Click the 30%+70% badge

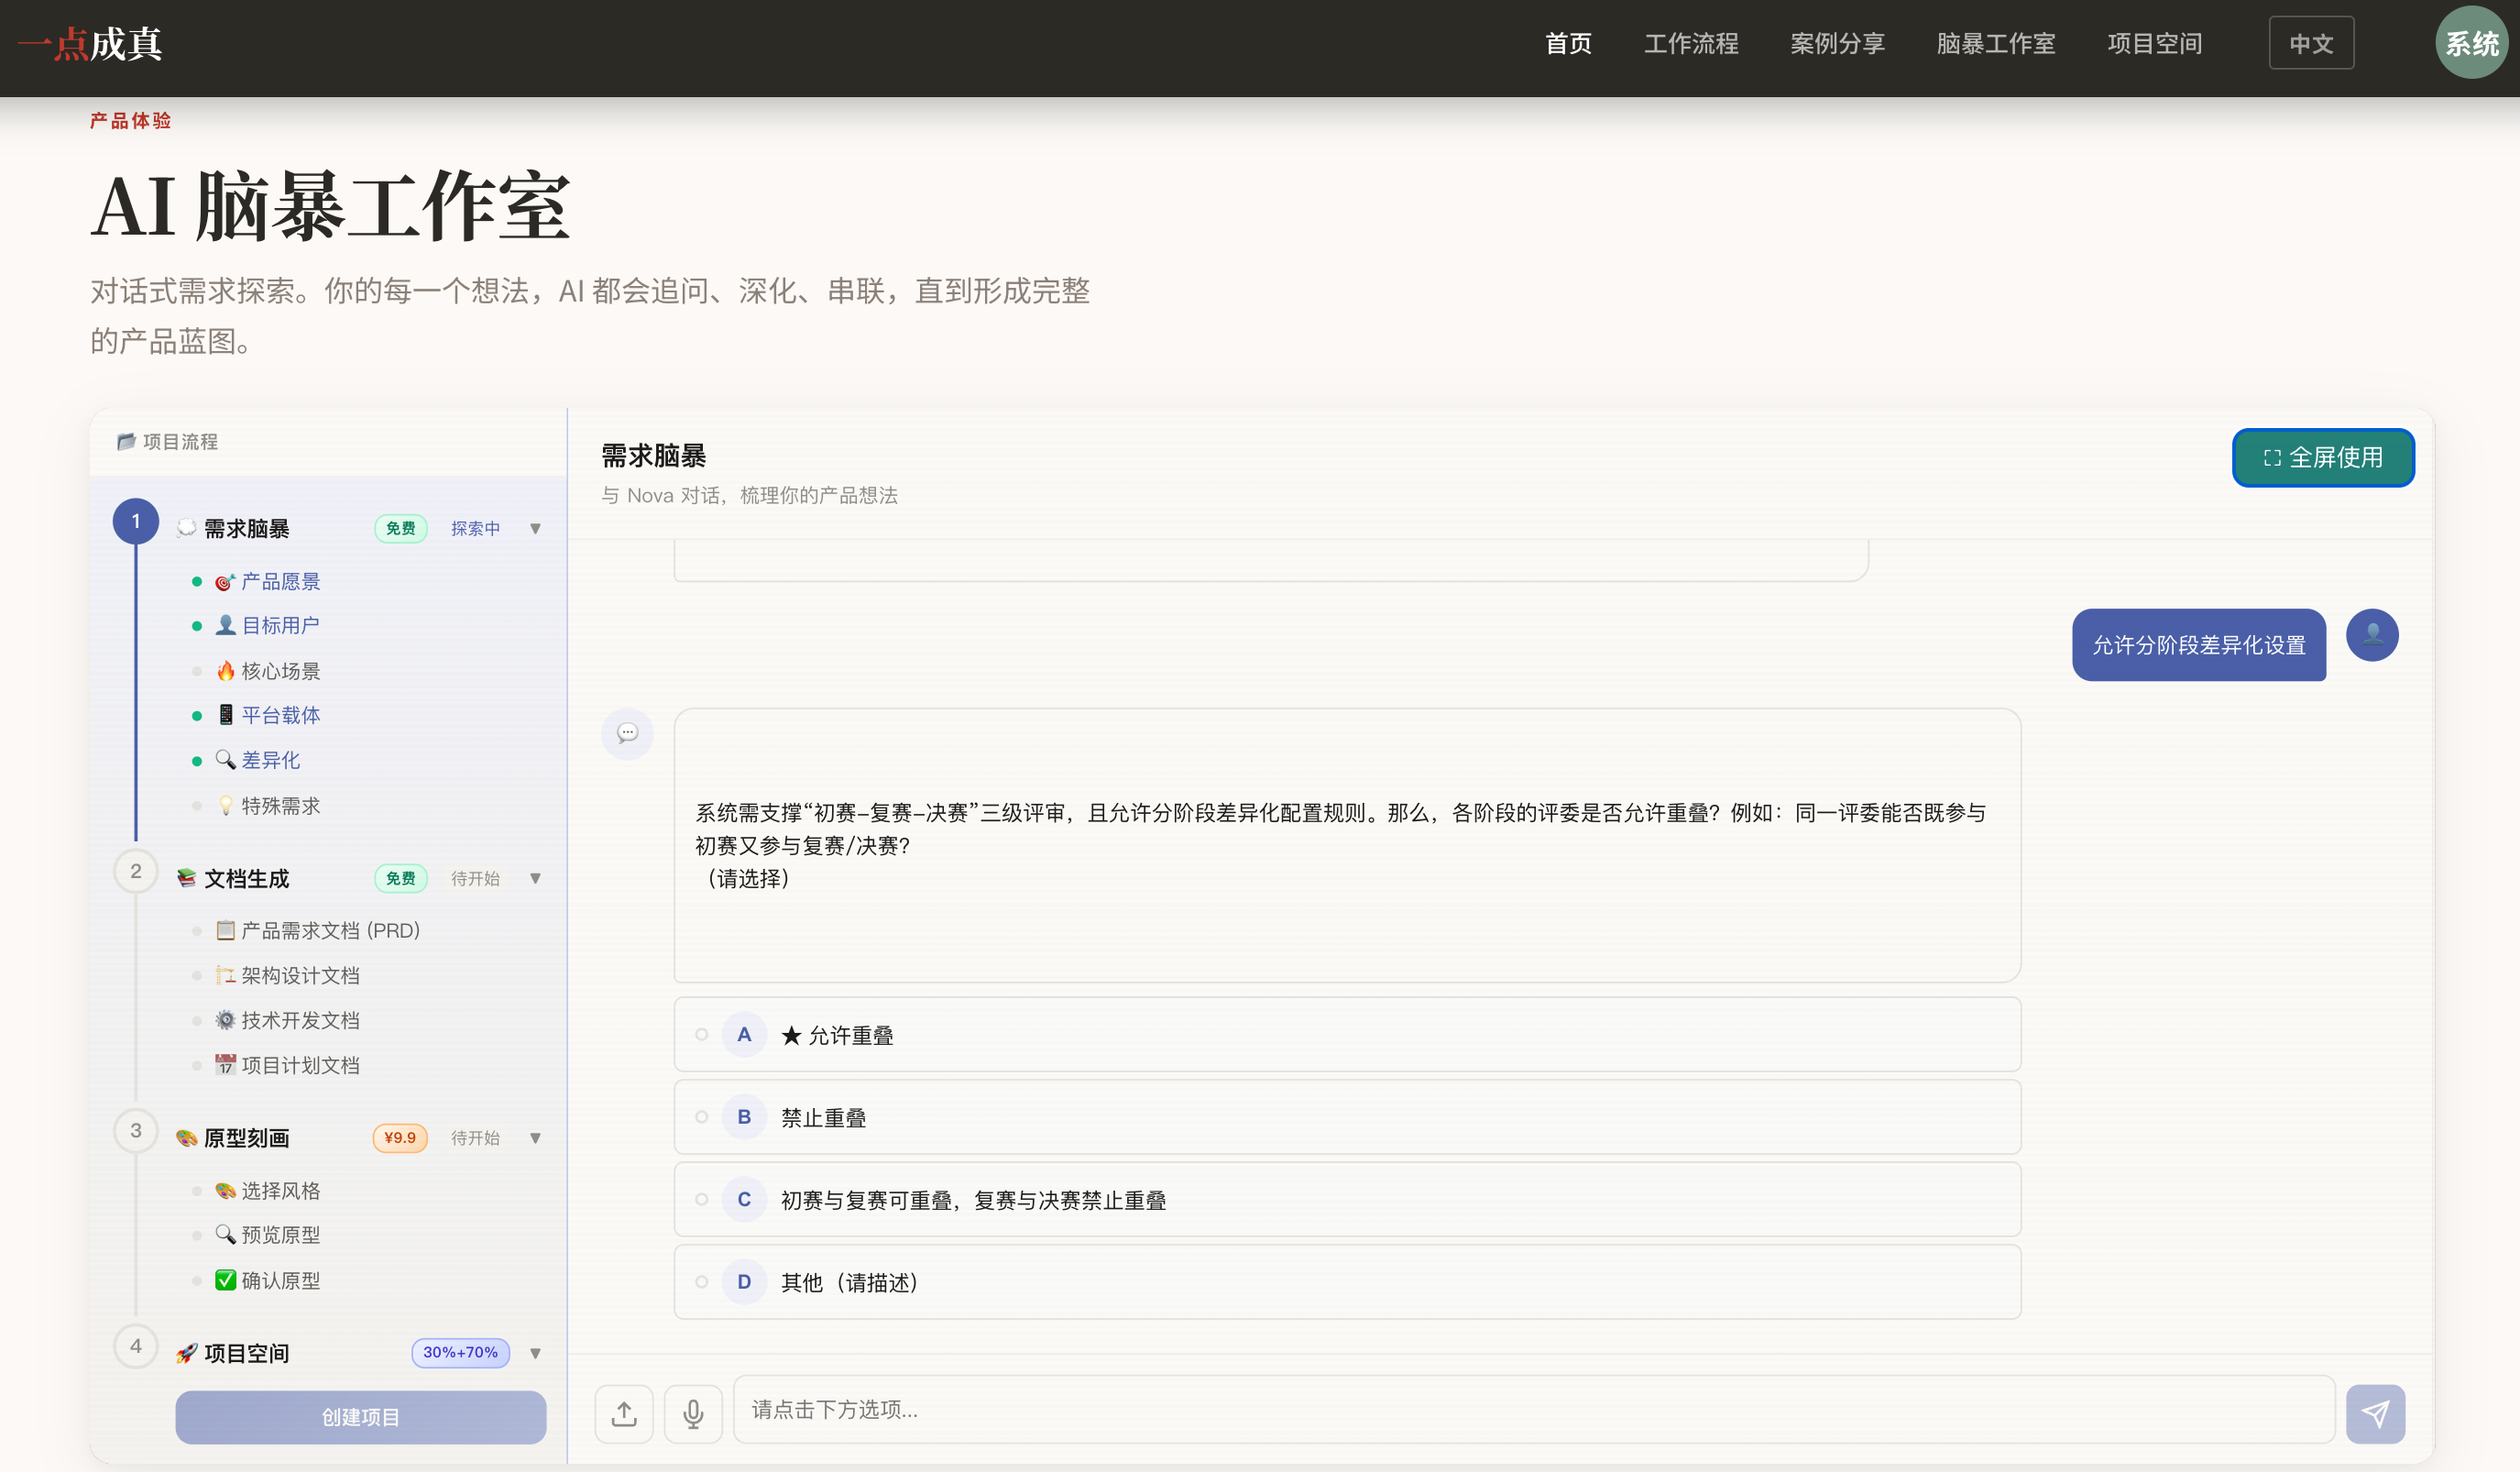[x=460, y=1352]
